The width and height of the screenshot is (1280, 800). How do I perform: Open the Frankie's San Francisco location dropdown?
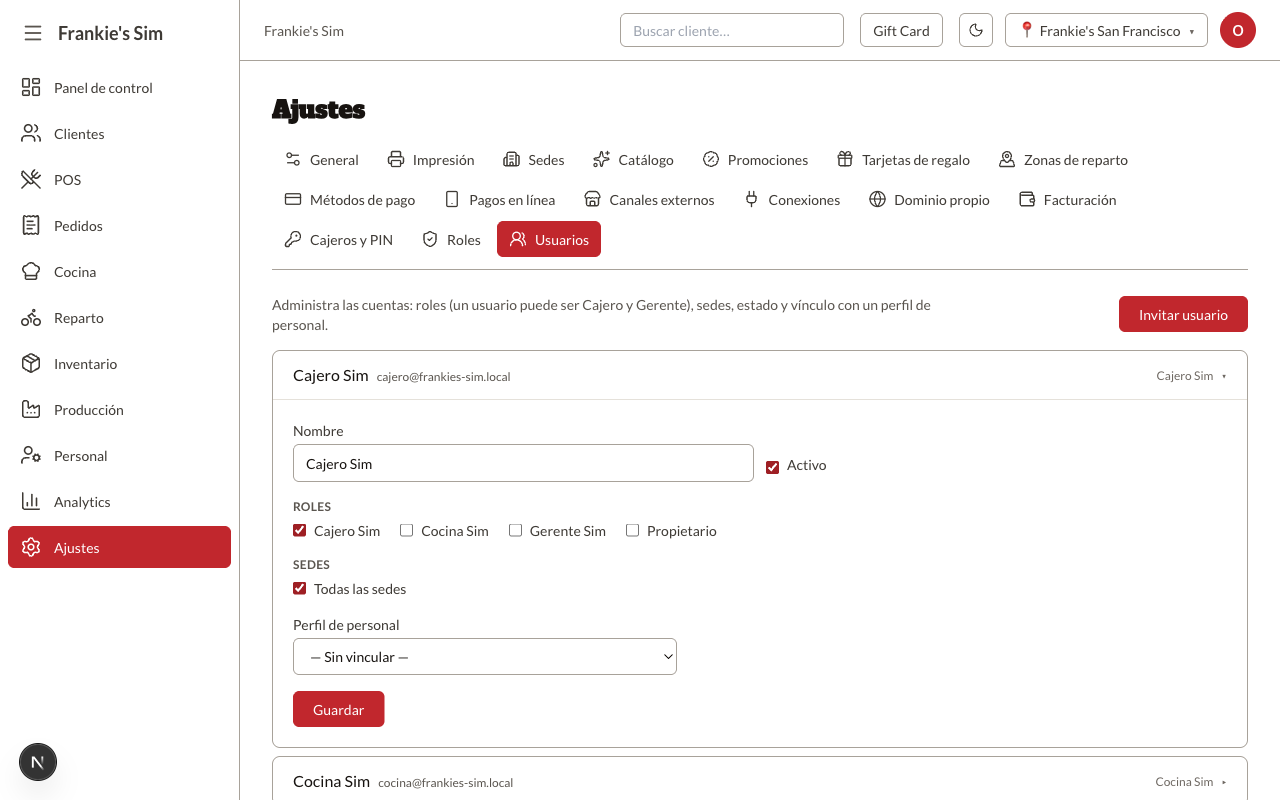coord(1106,30)
